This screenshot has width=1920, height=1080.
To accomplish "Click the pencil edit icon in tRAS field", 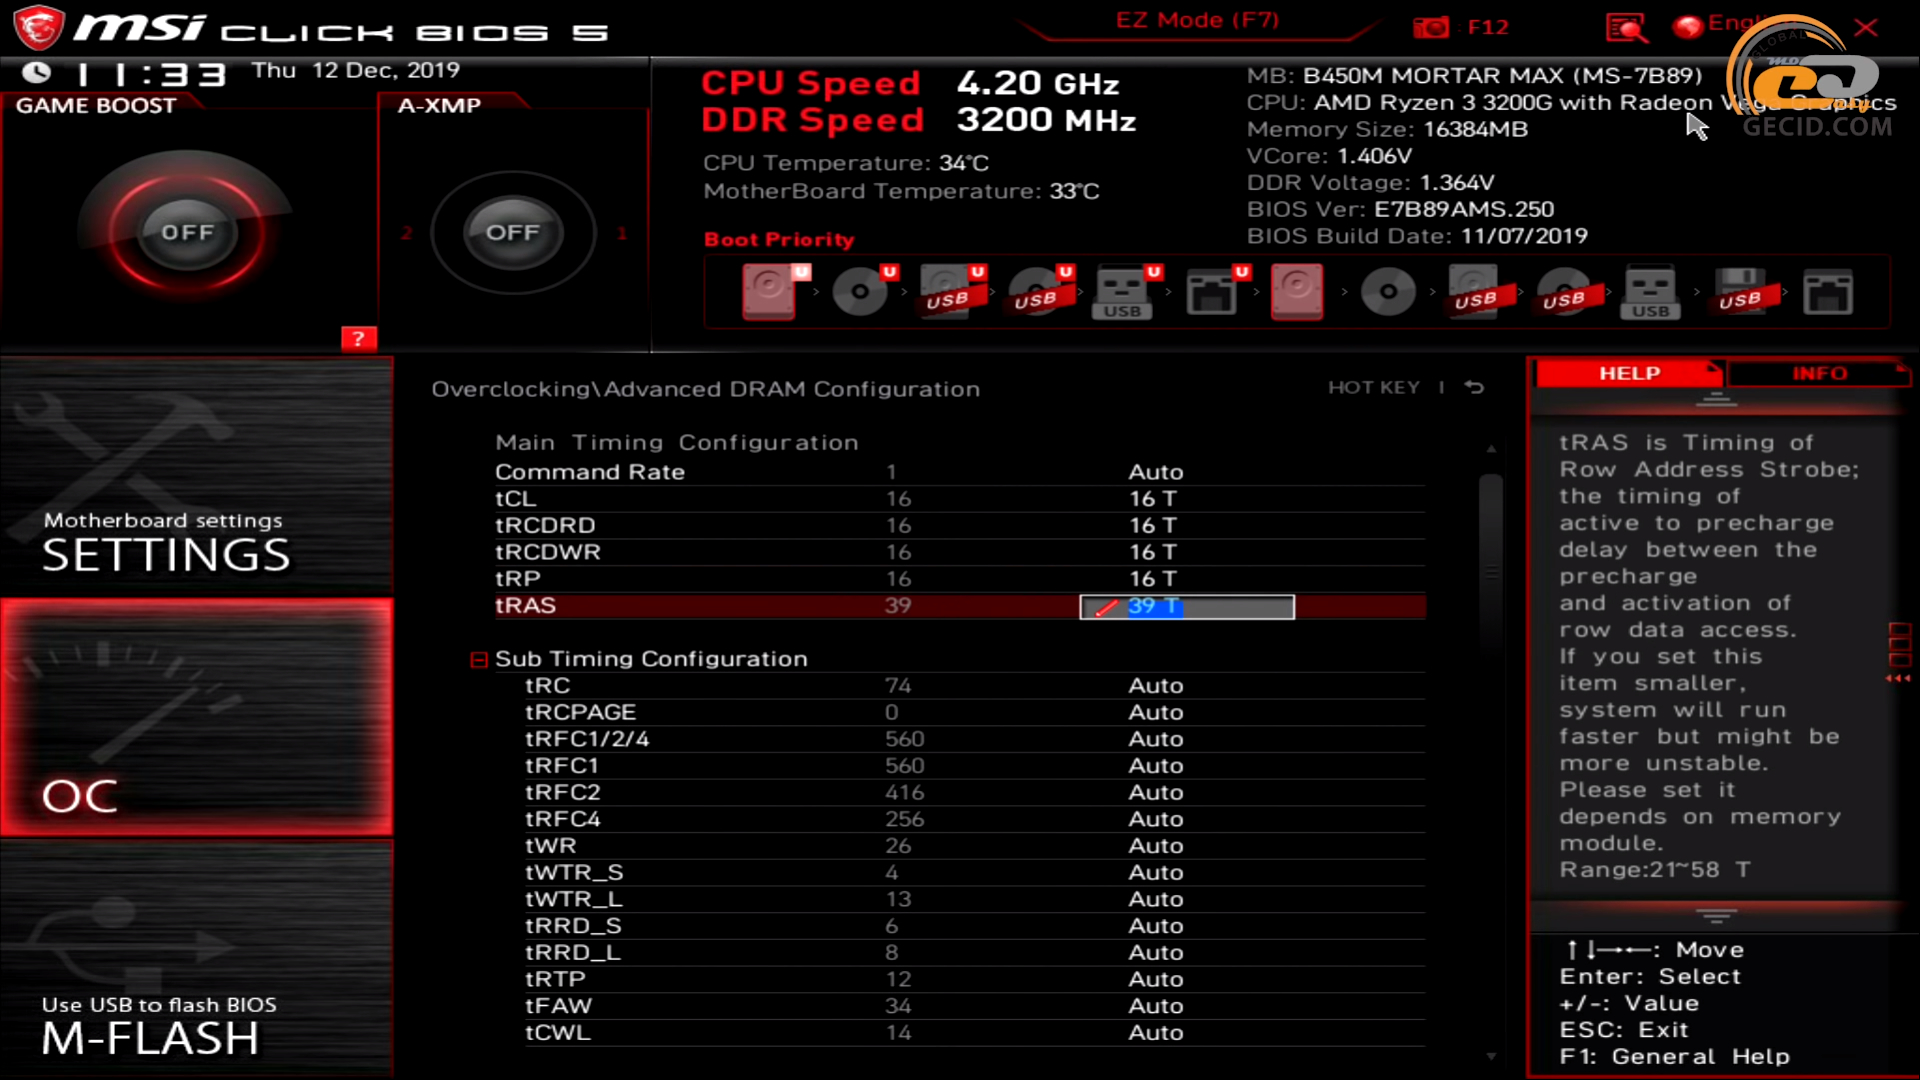I will pos(1106,607).
